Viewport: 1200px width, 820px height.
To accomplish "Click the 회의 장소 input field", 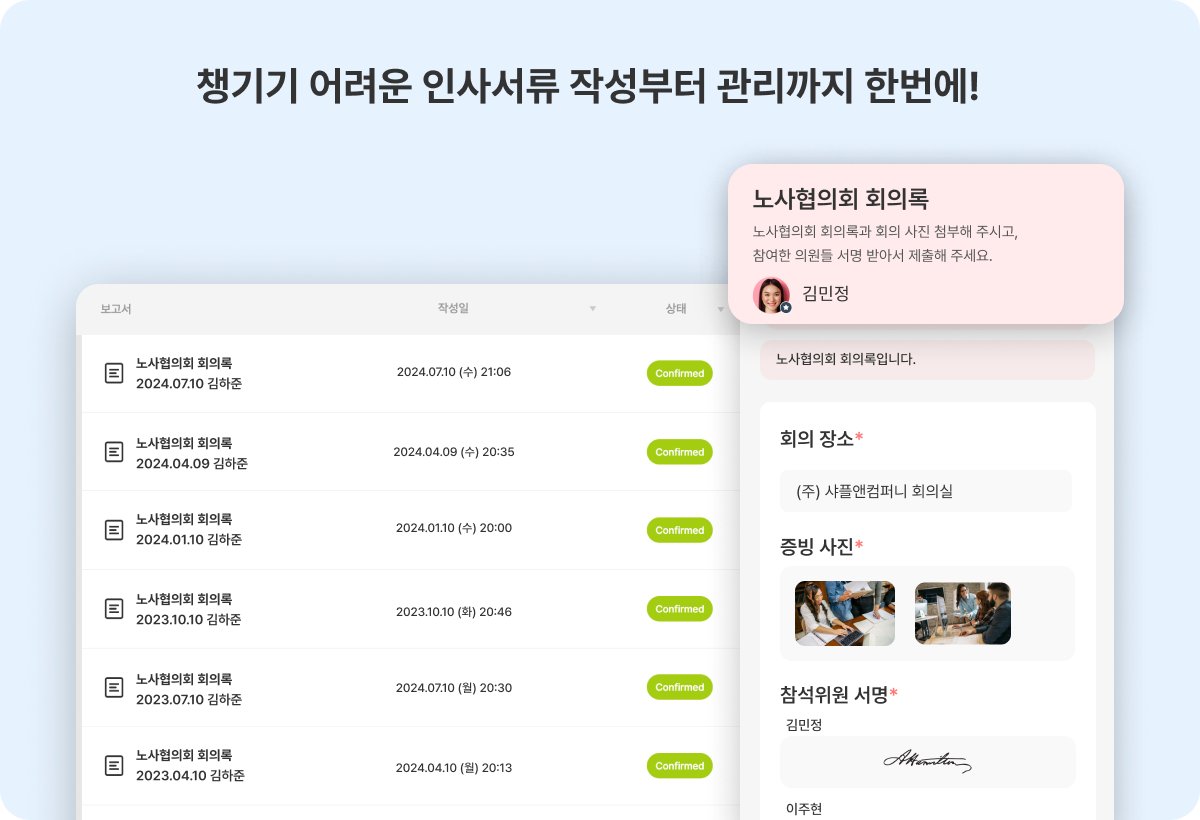I will [x=926, y=491].
